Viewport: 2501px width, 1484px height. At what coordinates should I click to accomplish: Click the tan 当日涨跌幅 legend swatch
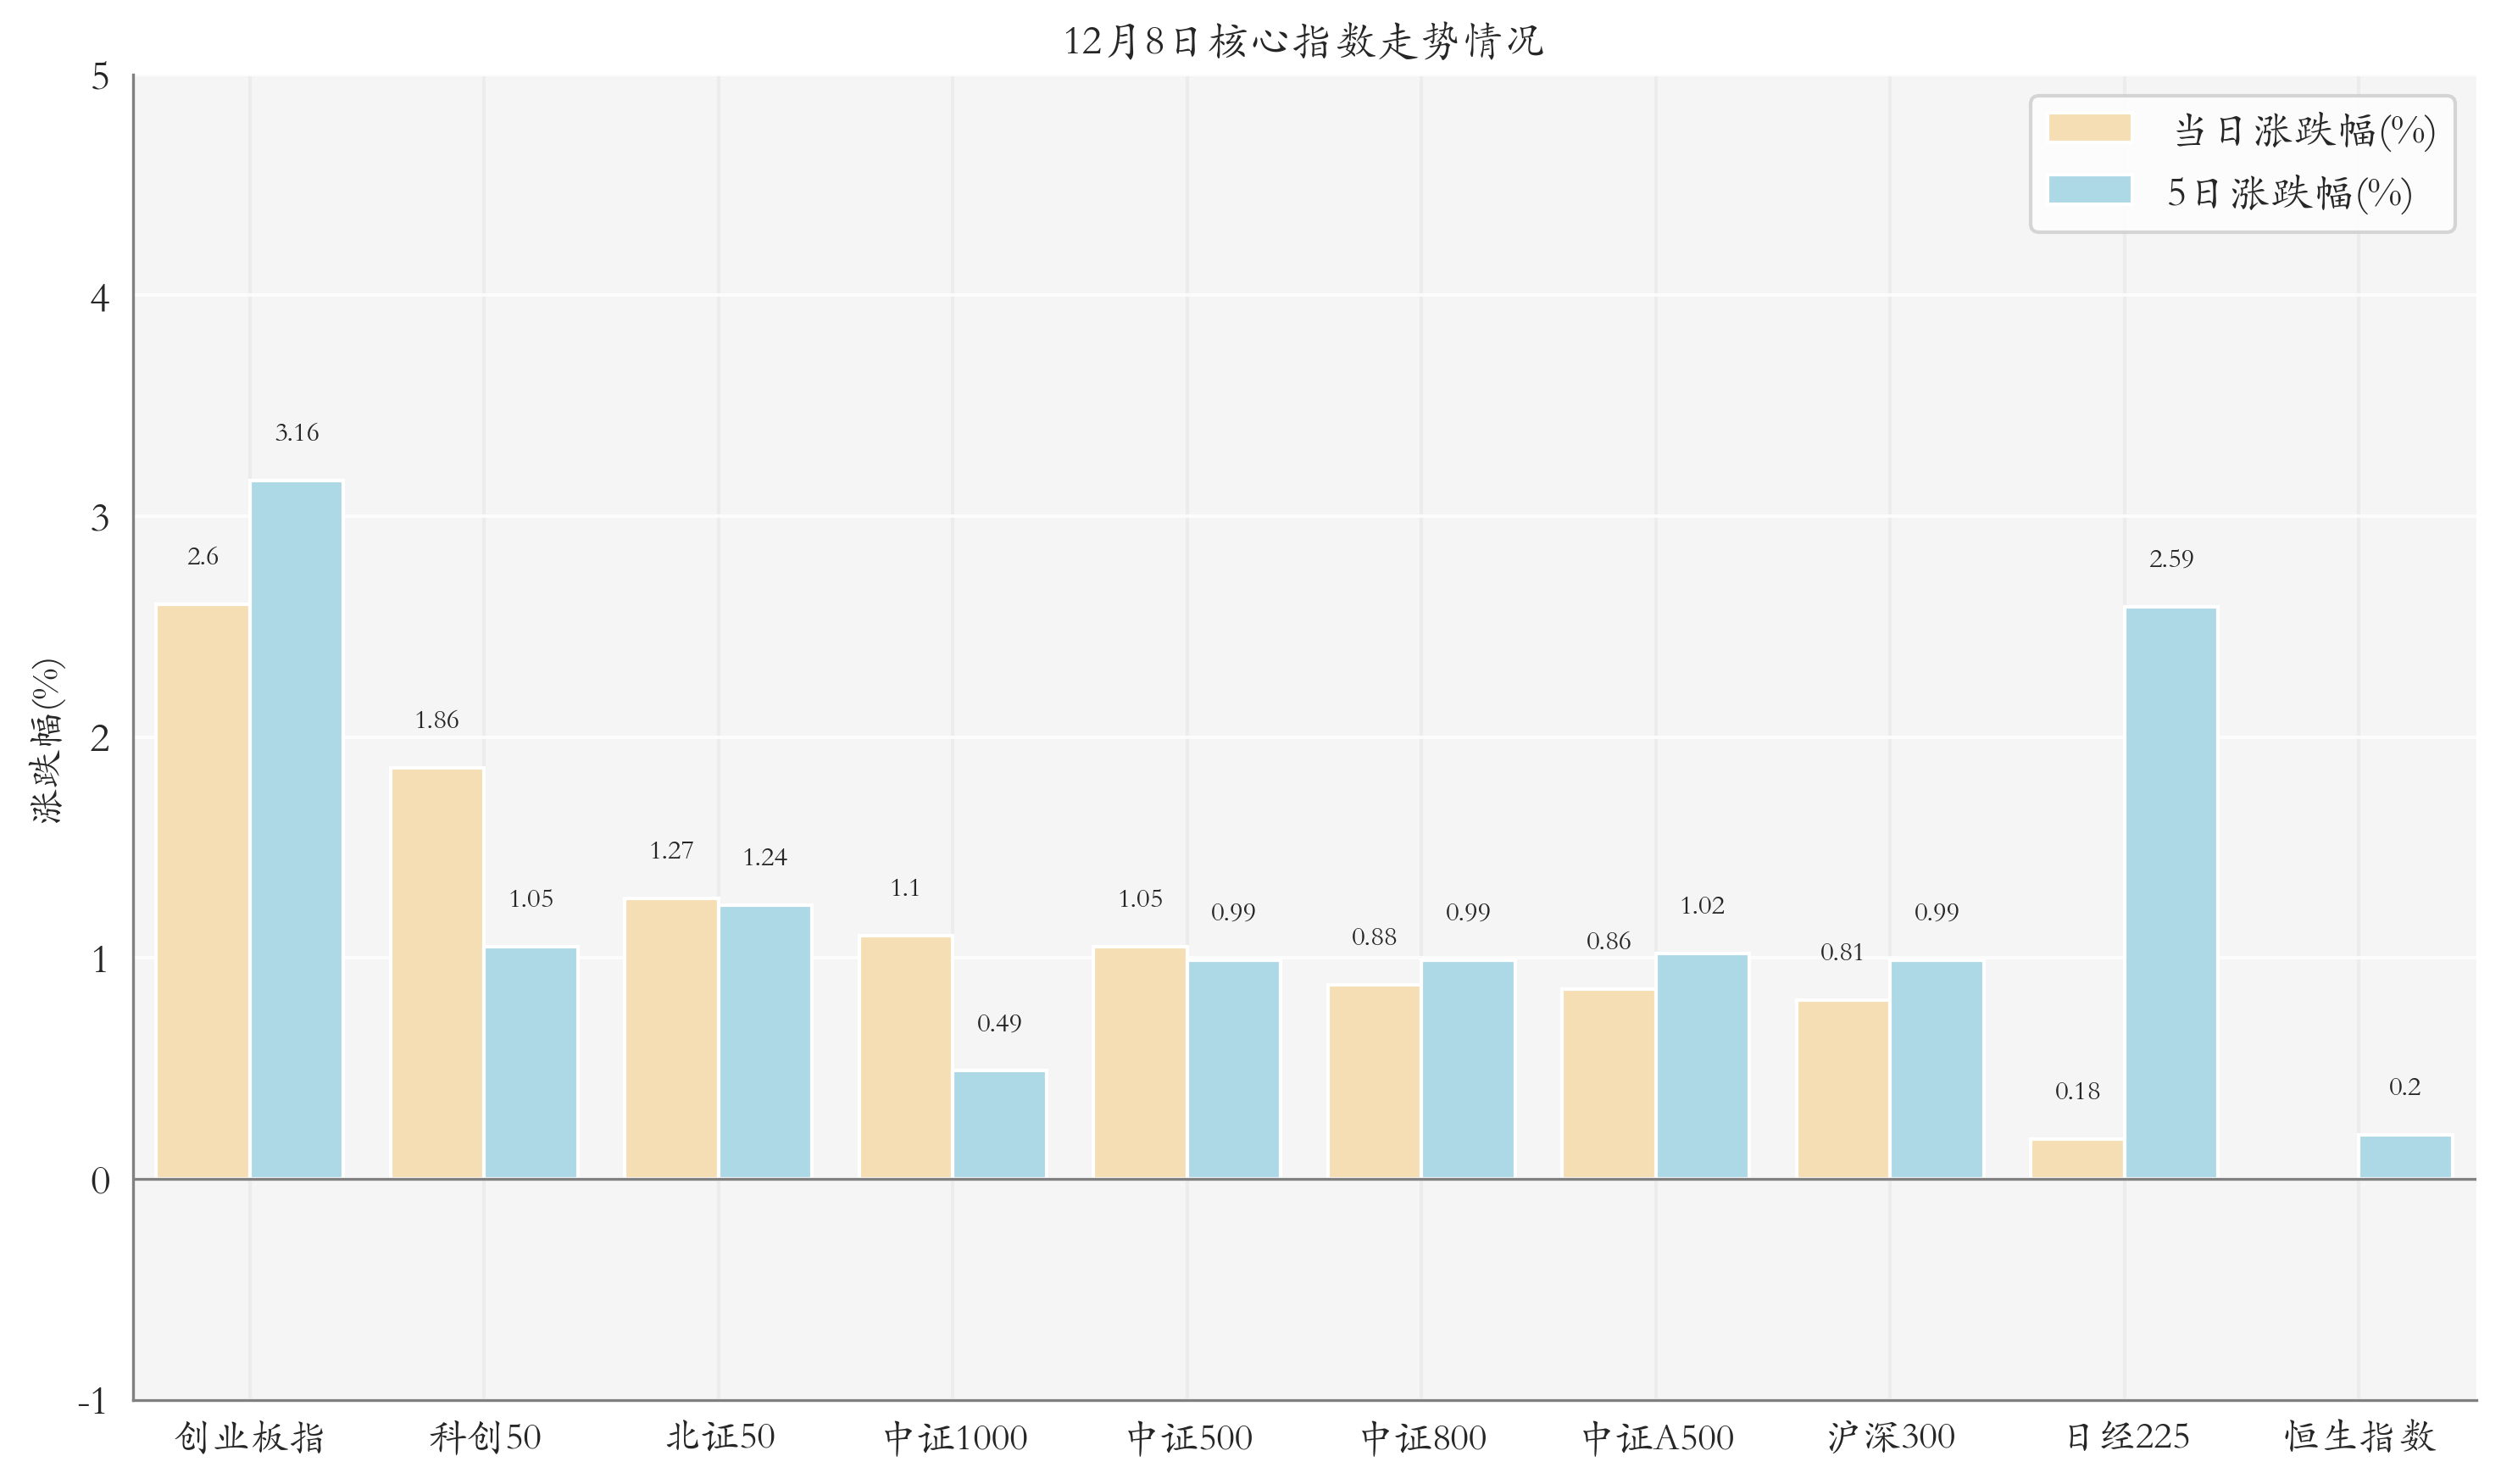2088,128
